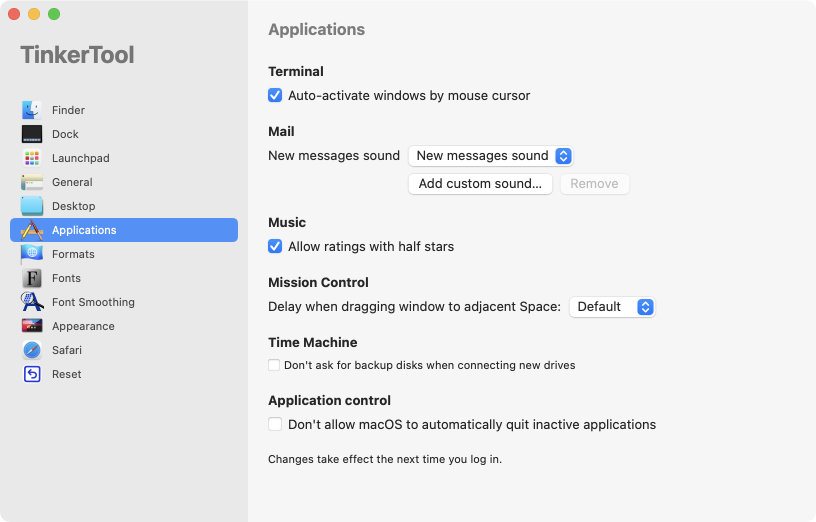Image resolution: width=816 pixels, height=522 pixels.
Task: Open Safari settings label
Action: coord(67,350)
